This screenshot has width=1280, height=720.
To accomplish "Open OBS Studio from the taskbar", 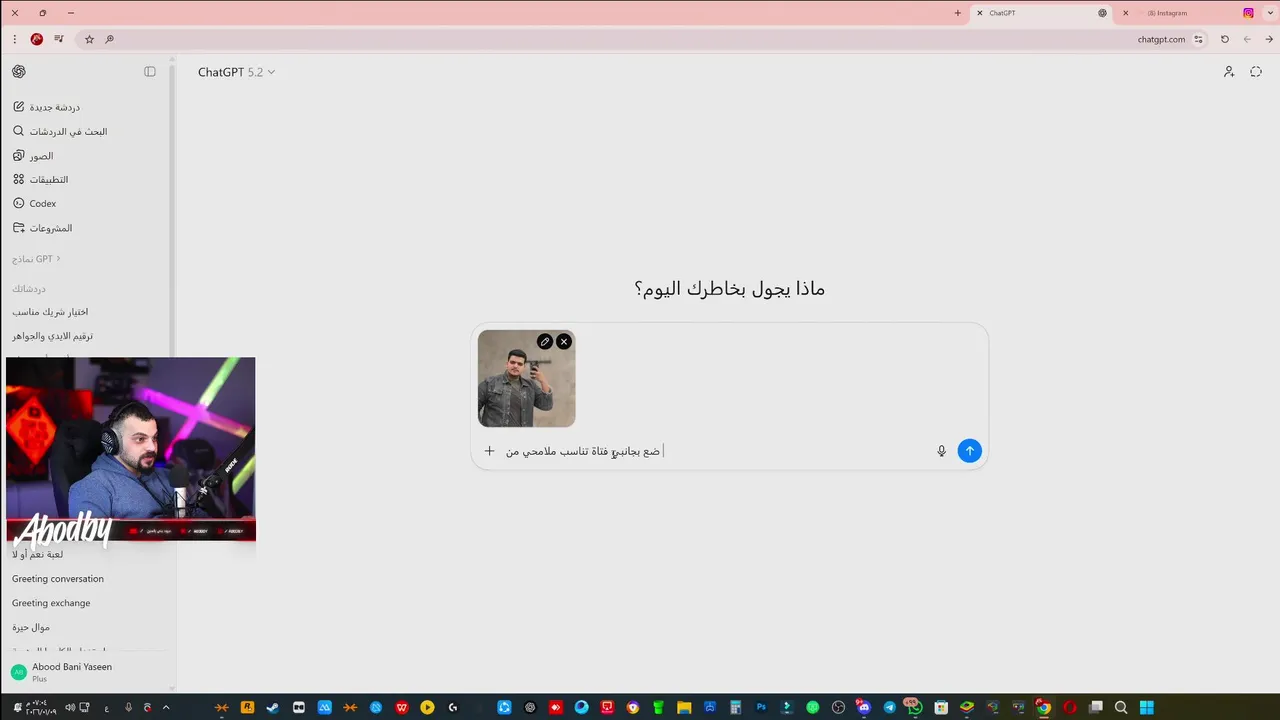I will coord(838,707).
